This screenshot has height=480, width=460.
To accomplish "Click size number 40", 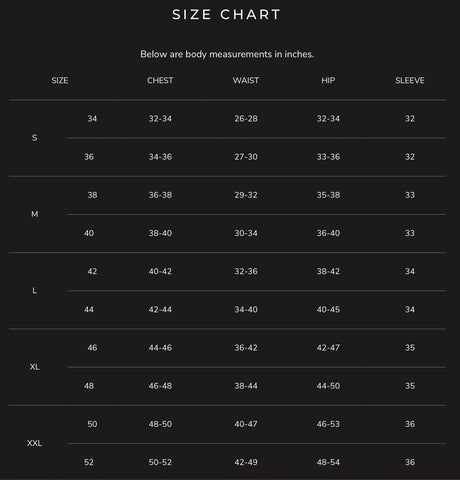I will (89, 233).
